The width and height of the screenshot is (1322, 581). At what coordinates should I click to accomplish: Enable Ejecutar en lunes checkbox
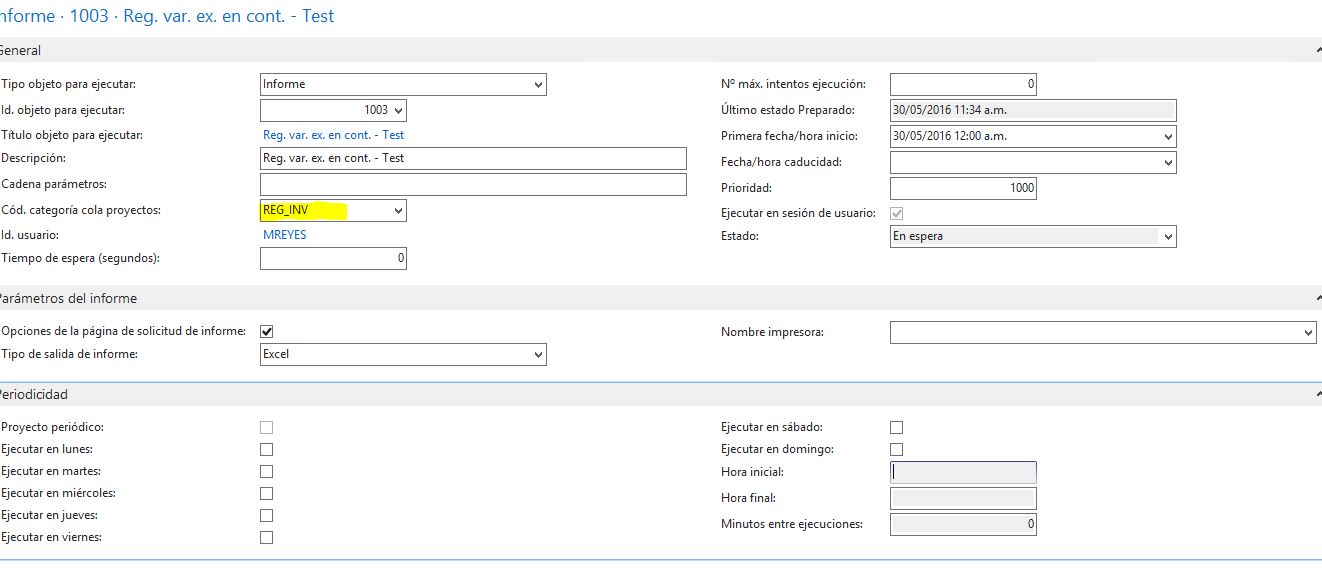pyautogui.click(x=267, y=450)
